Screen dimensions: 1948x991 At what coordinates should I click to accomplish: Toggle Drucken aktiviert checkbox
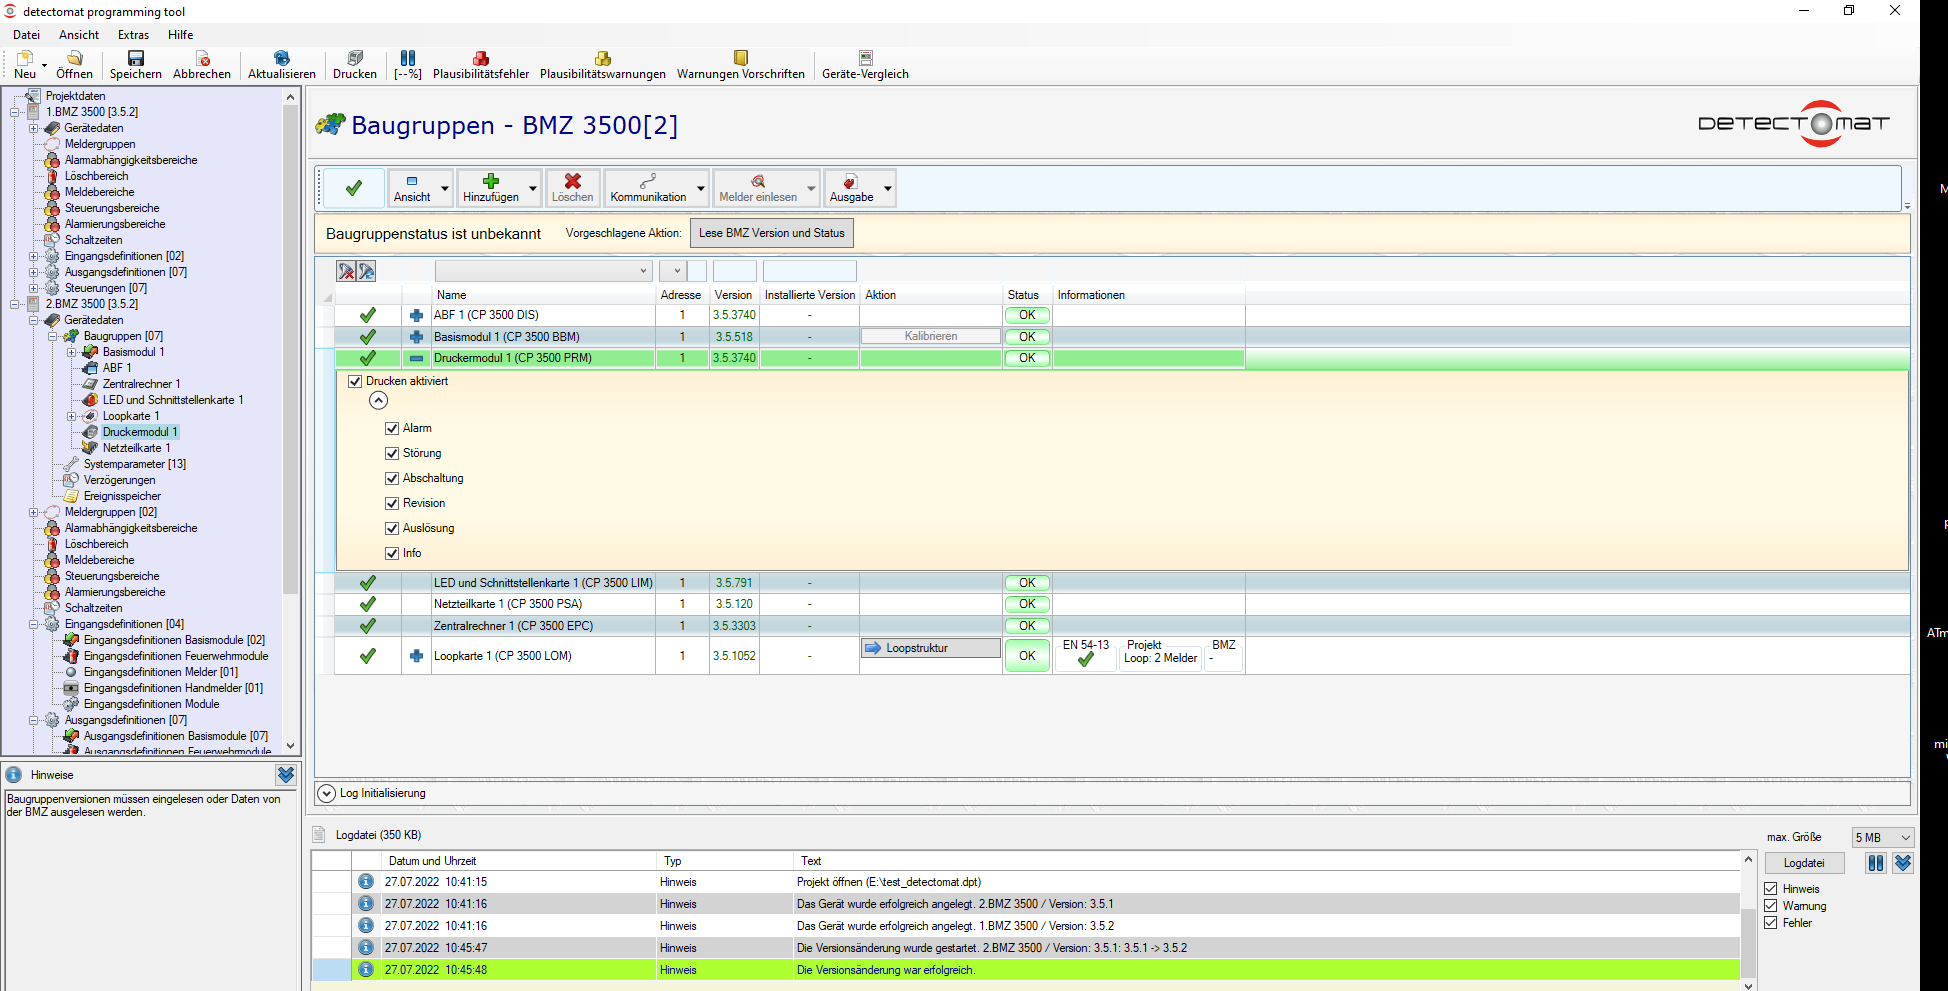tap(354, 381)
